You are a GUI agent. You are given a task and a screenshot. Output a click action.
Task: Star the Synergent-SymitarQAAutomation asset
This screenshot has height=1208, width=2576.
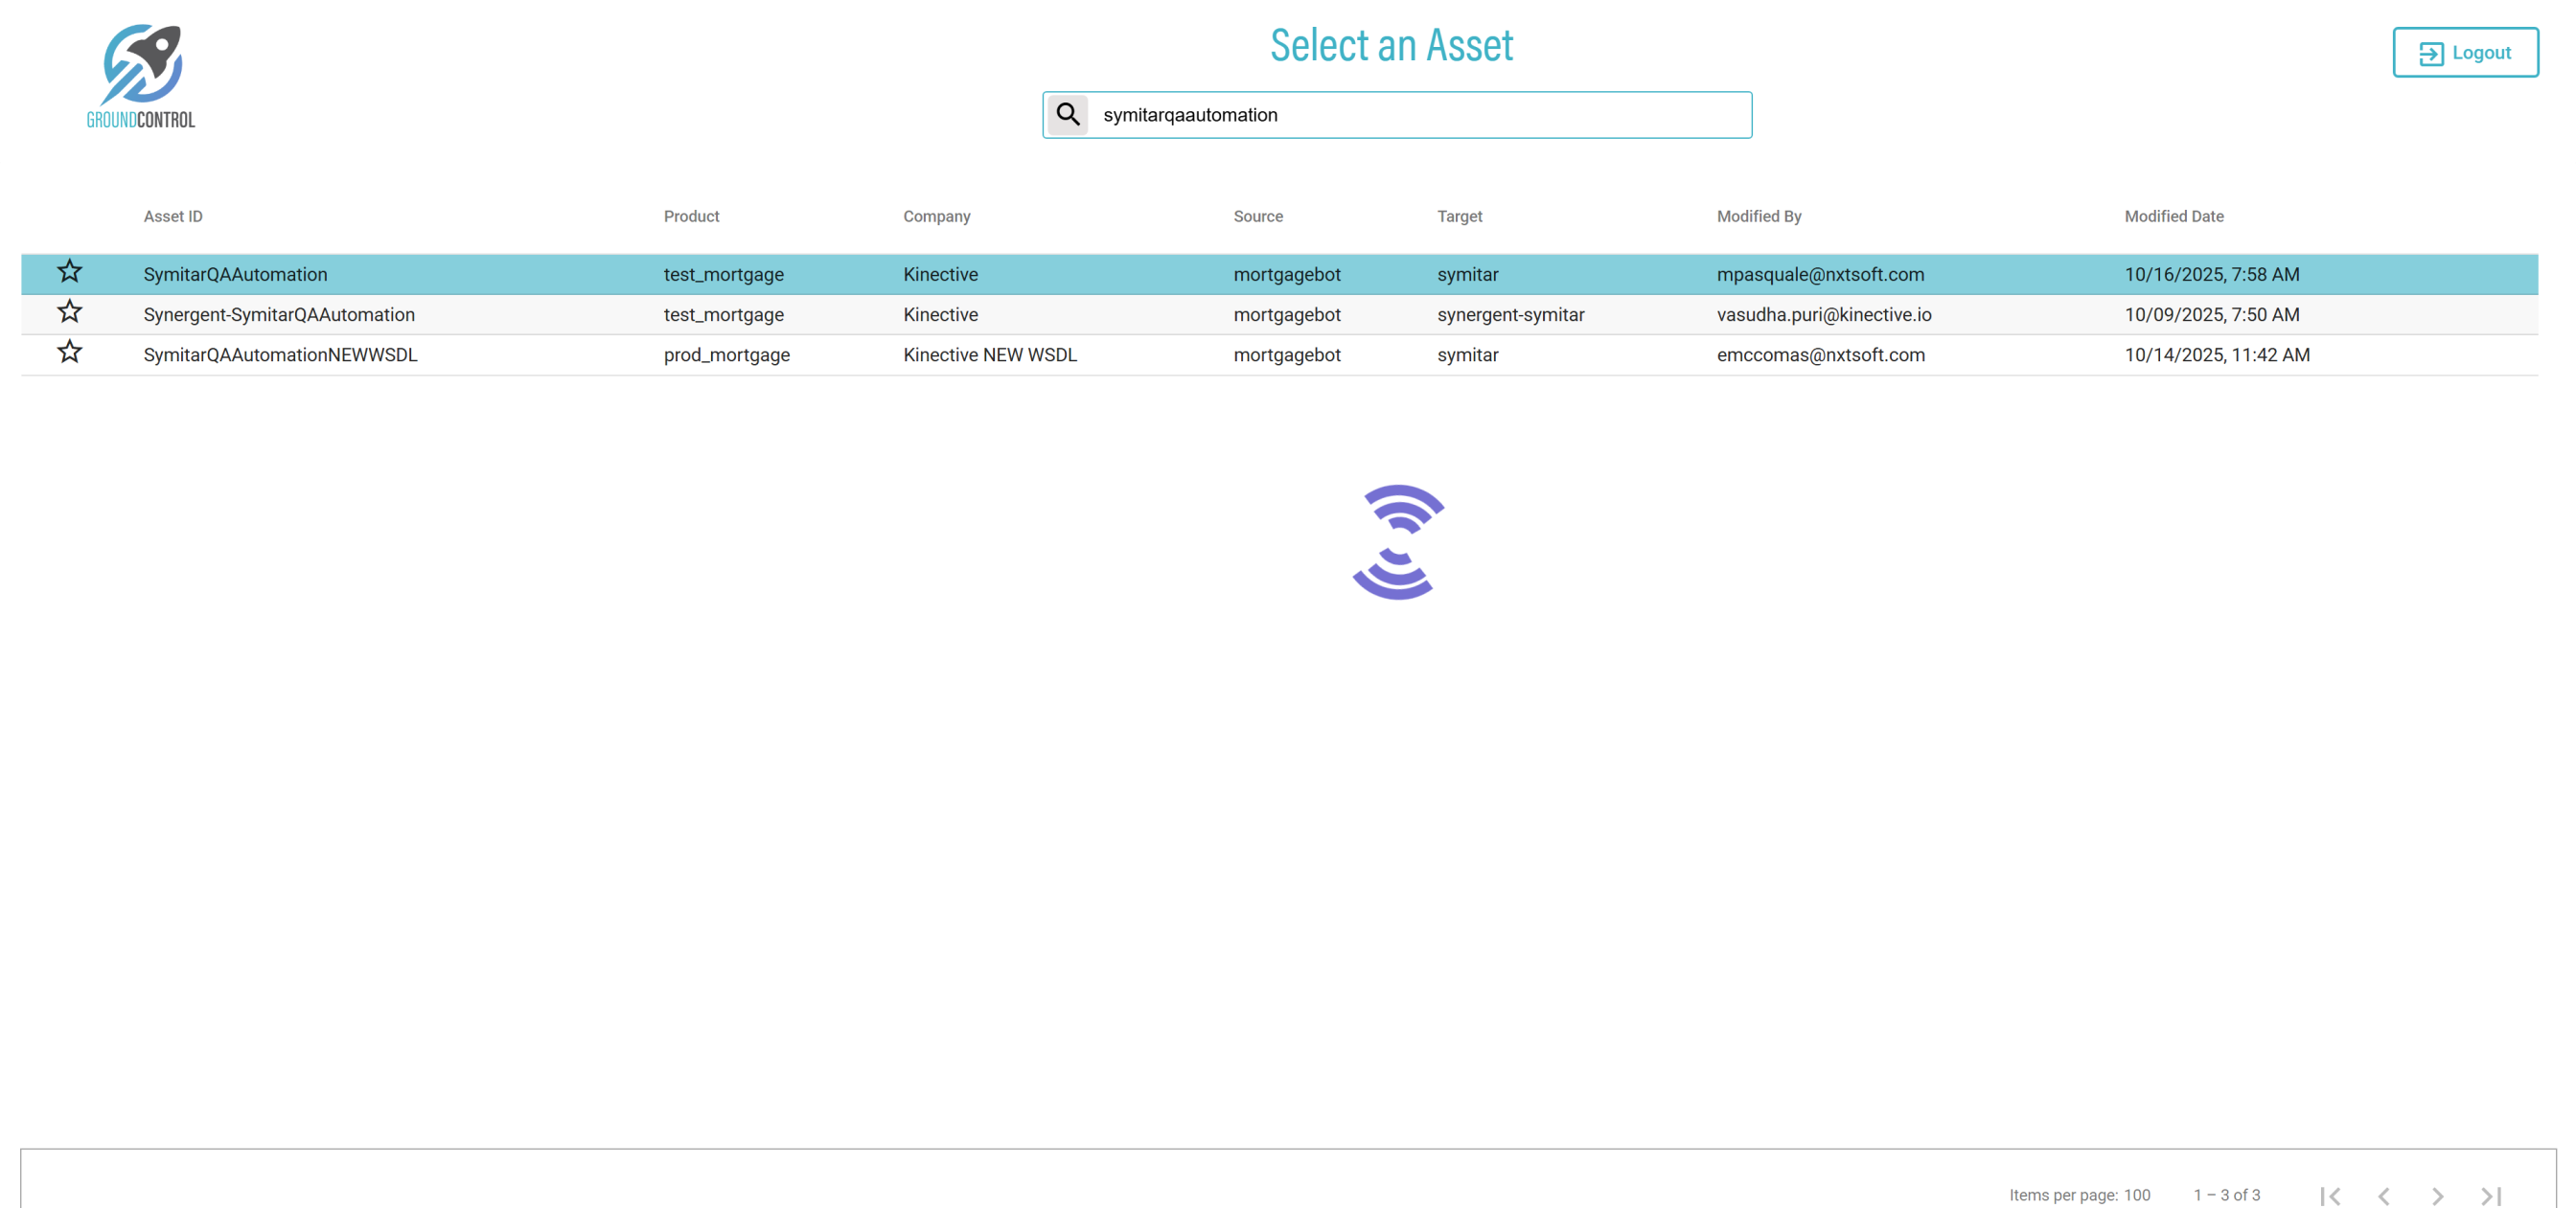[x=69, y=312]
